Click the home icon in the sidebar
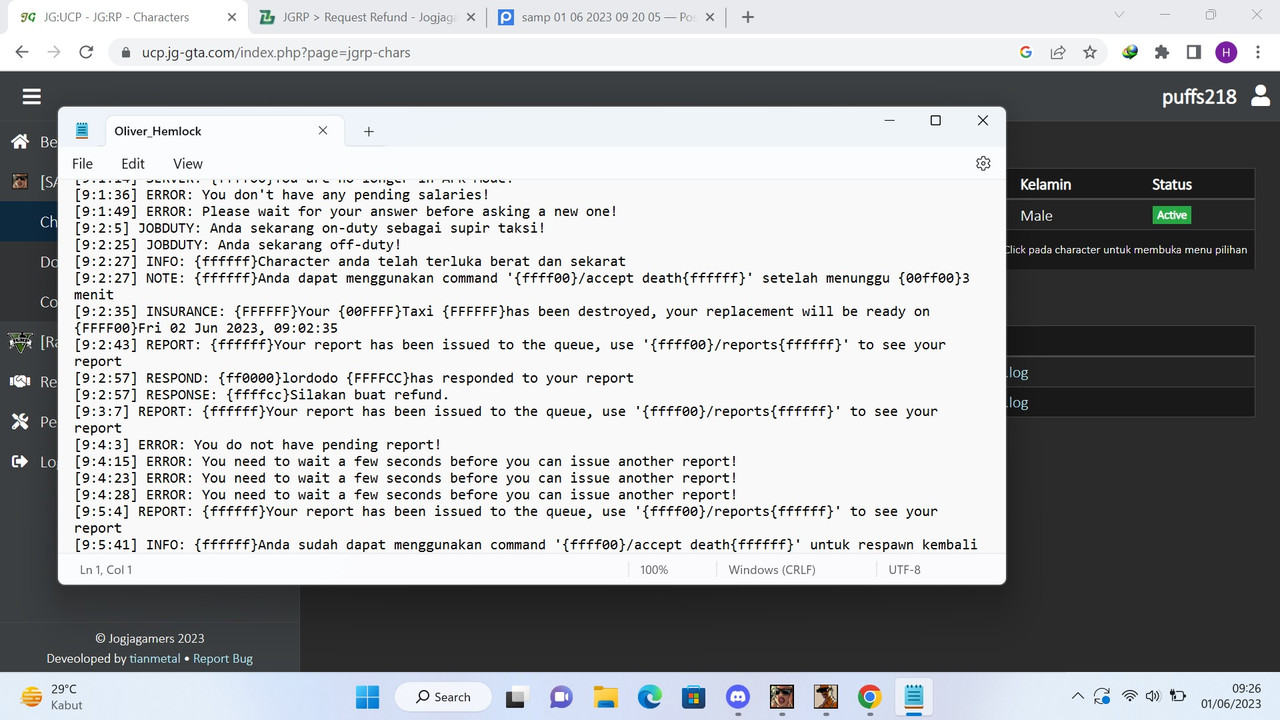Viewport: 1280px width, 720px height. point(20,142)
